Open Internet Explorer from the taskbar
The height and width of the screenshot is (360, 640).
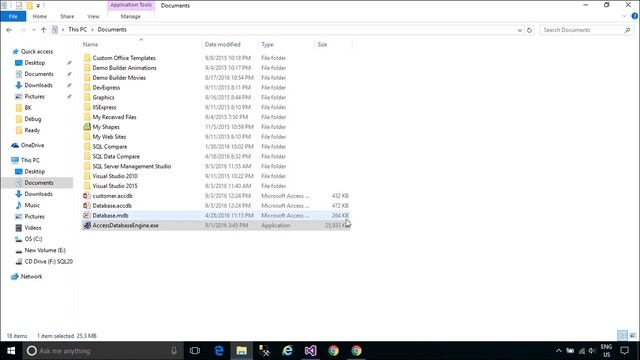coord(287,351)
